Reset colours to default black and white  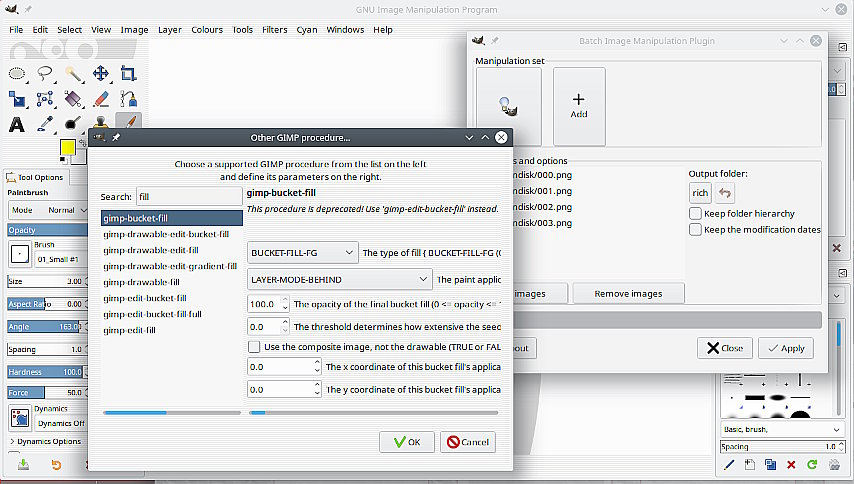click(x=63, y=160)
